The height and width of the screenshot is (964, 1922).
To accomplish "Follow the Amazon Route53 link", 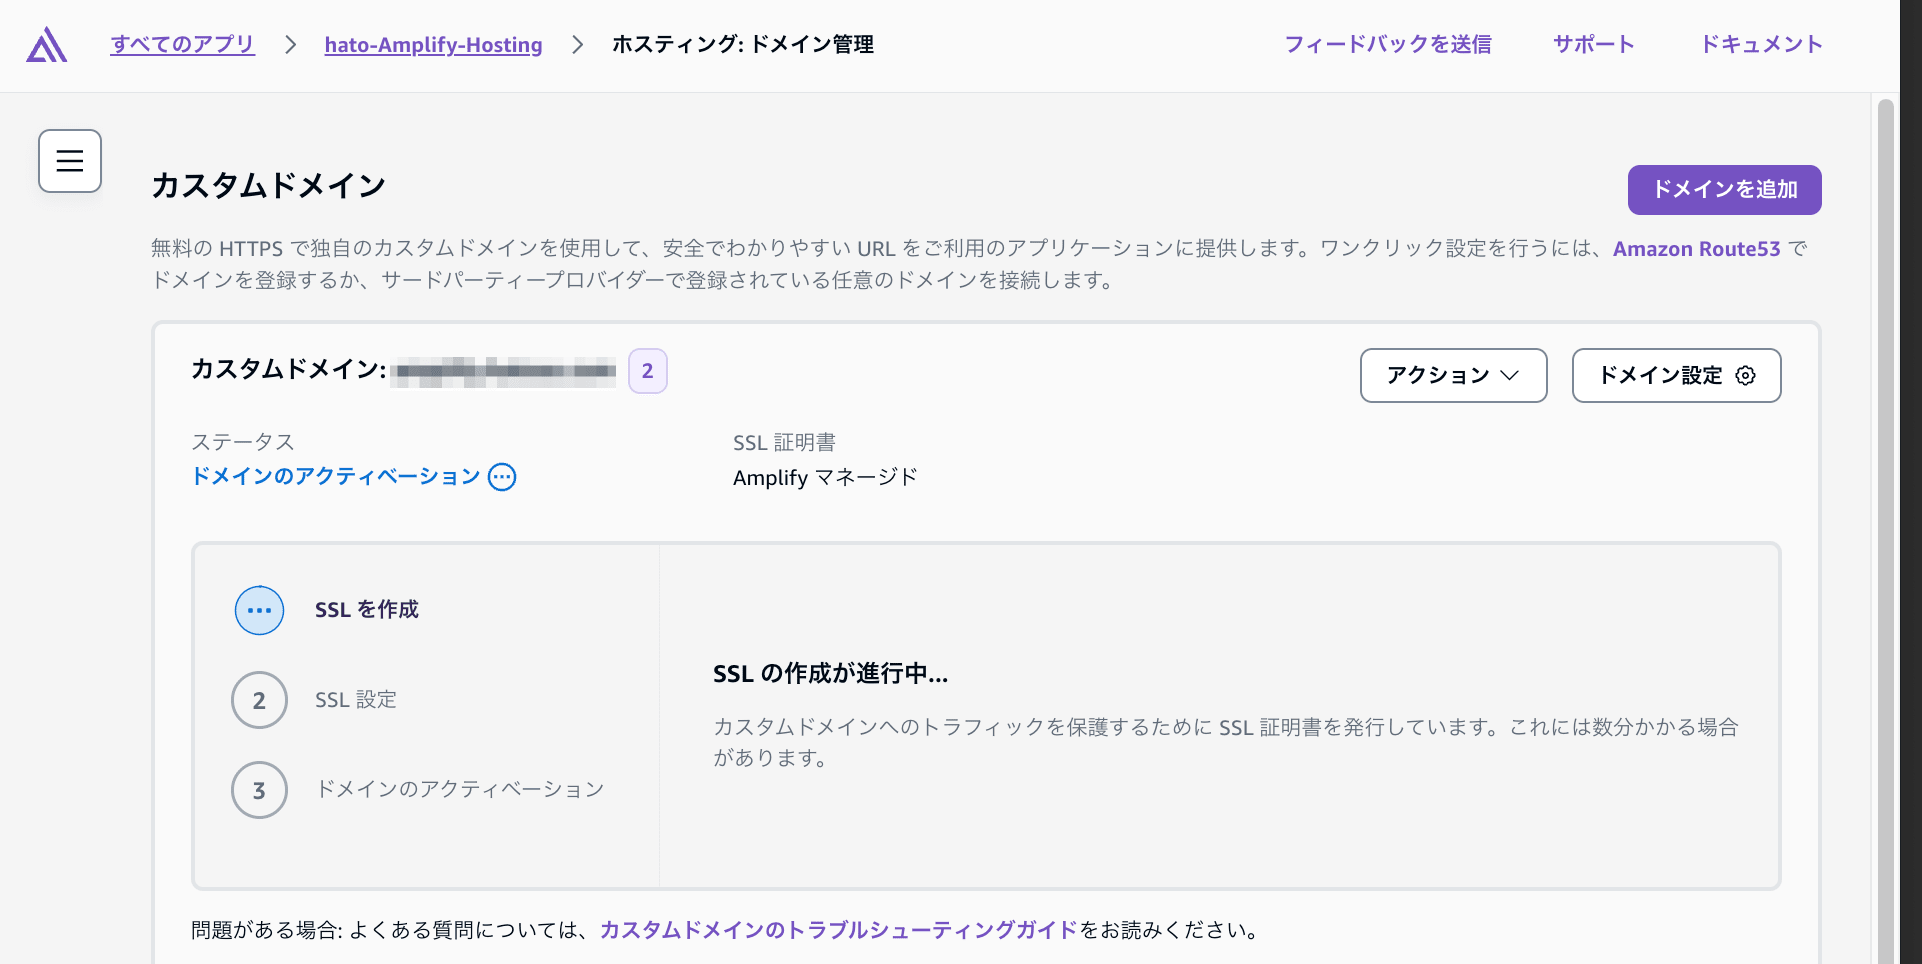I will click(1696, 249).
